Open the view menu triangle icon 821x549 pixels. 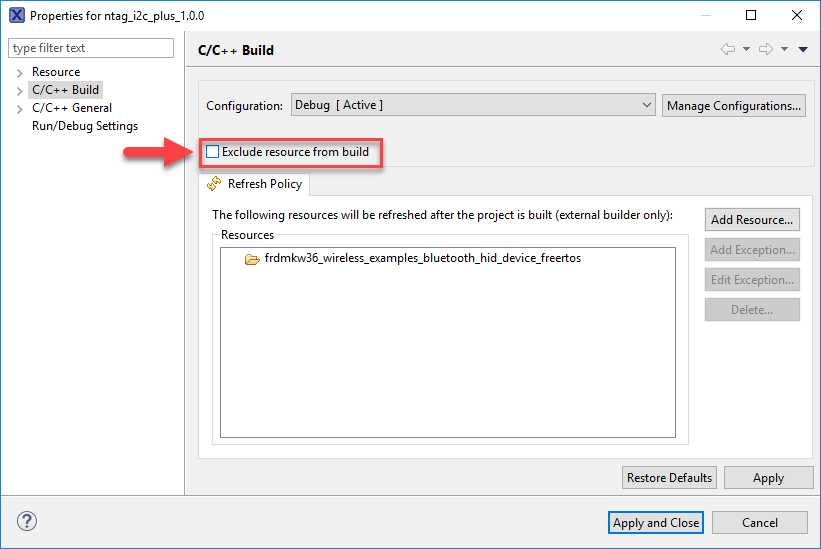[x=802, y=49]
